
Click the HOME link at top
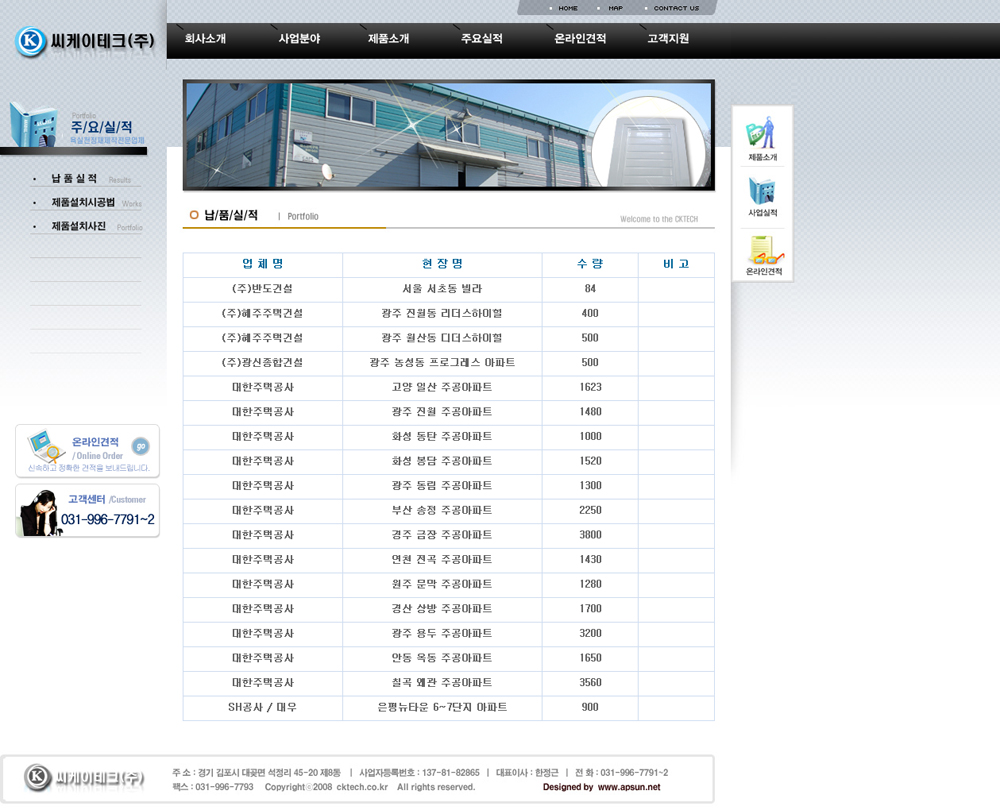pos(567,8)
